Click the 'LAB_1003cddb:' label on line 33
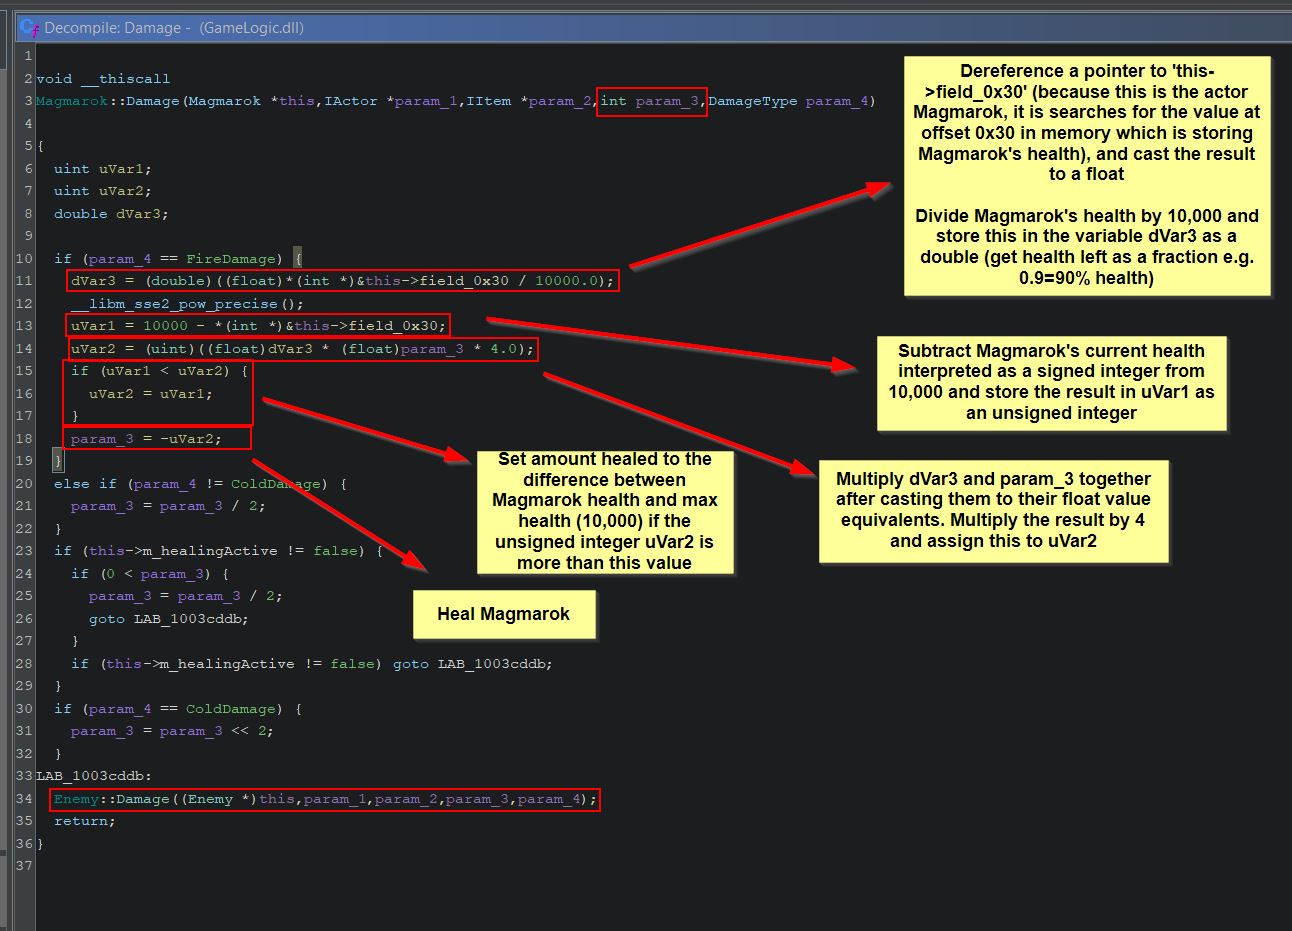This screenshot has width=1292, height=931. point(95,775)
